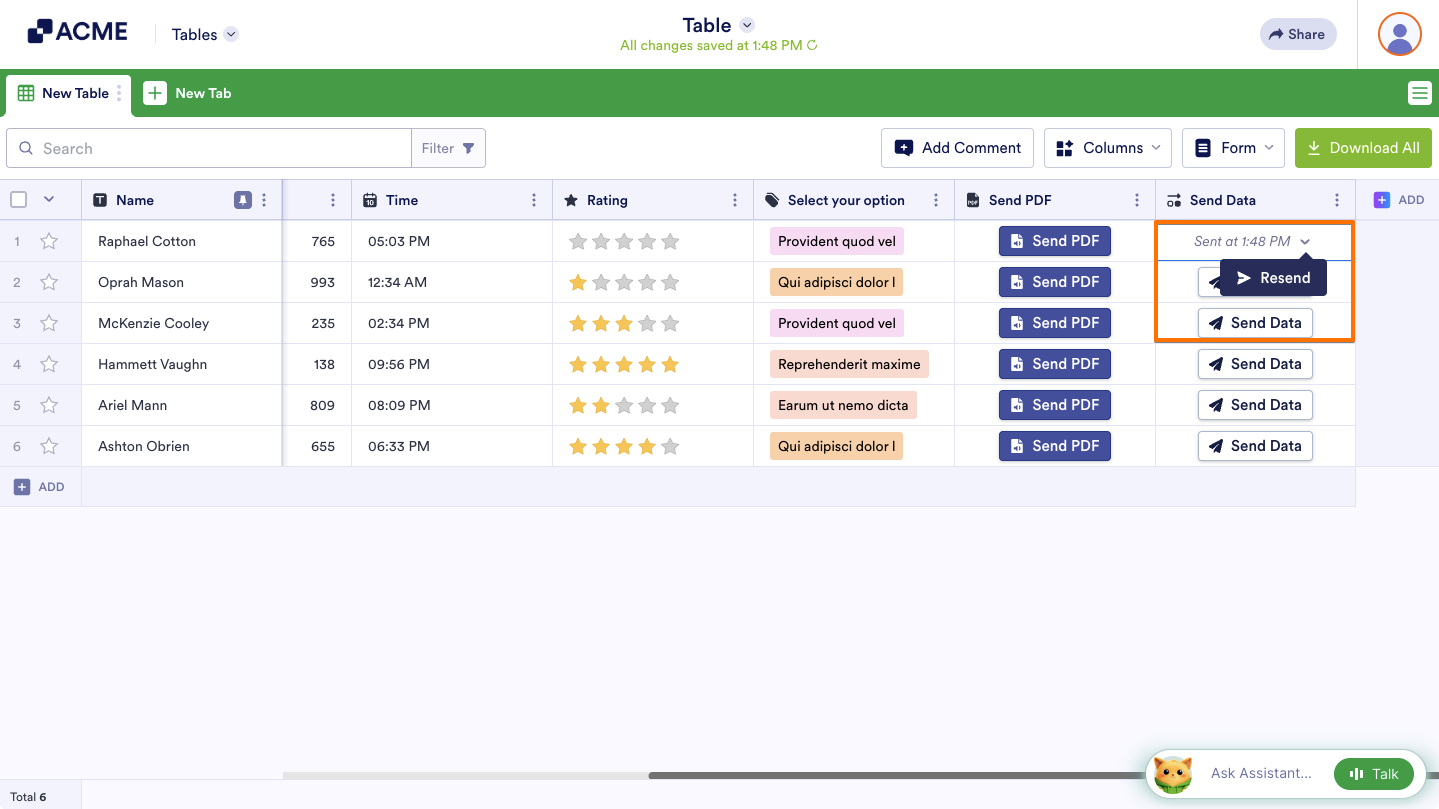
Task: Send PDF for Oprah Mason
Action: [x=1055, y=282]
